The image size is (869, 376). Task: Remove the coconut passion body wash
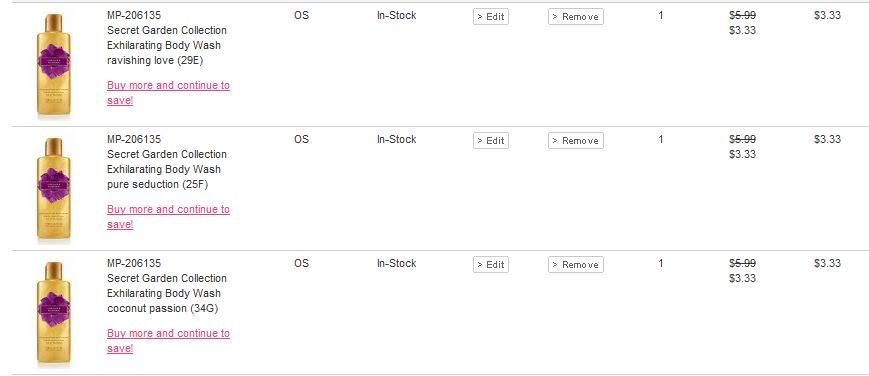click(x=576, y=265)
